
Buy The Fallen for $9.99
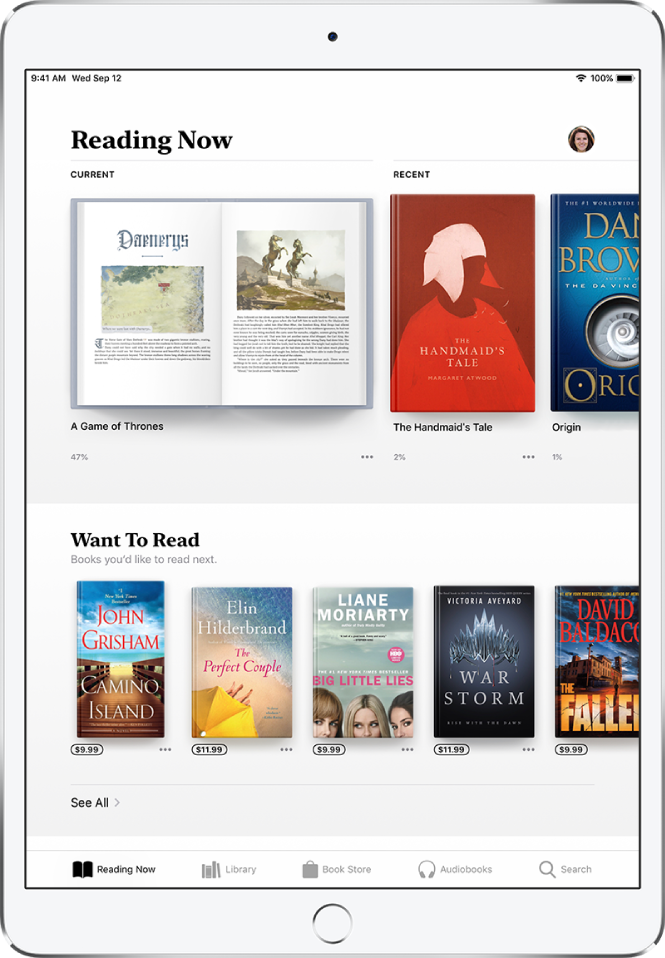tap(571, 749)
